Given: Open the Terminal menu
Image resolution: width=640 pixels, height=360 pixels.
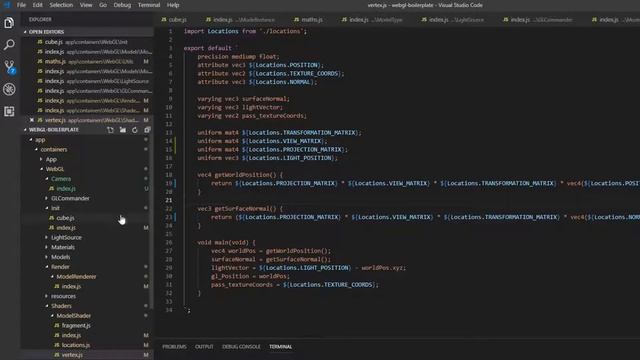Looking at the screenshot, I should click(x=149, y=5).
